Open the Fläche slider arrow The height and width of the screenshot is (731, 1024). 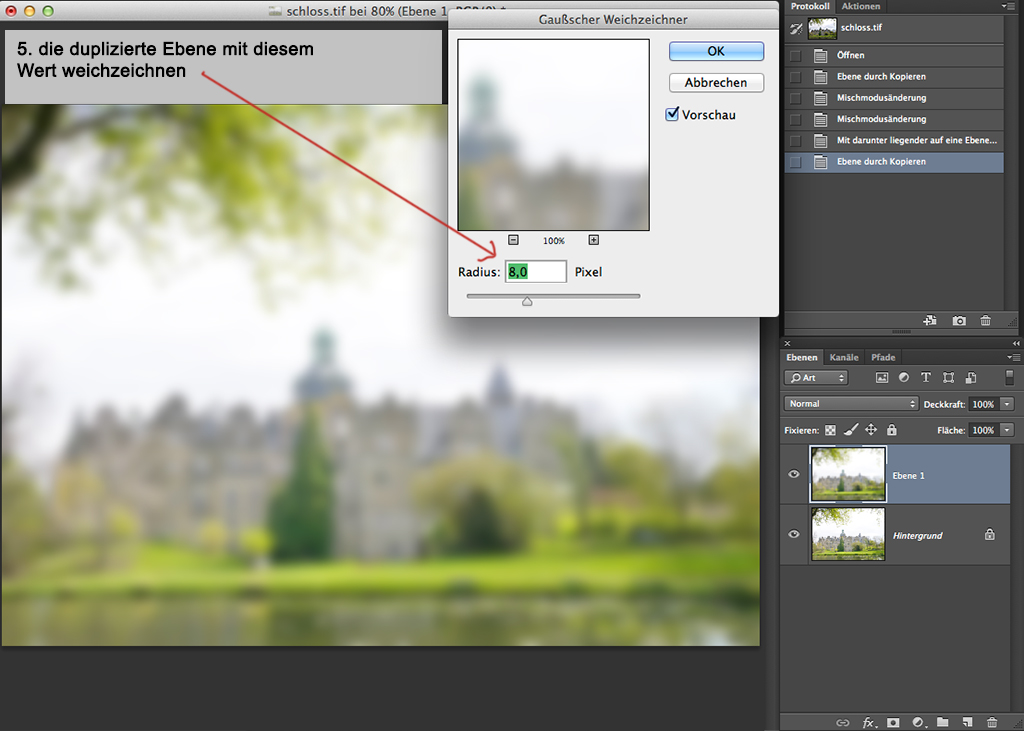1007,430
